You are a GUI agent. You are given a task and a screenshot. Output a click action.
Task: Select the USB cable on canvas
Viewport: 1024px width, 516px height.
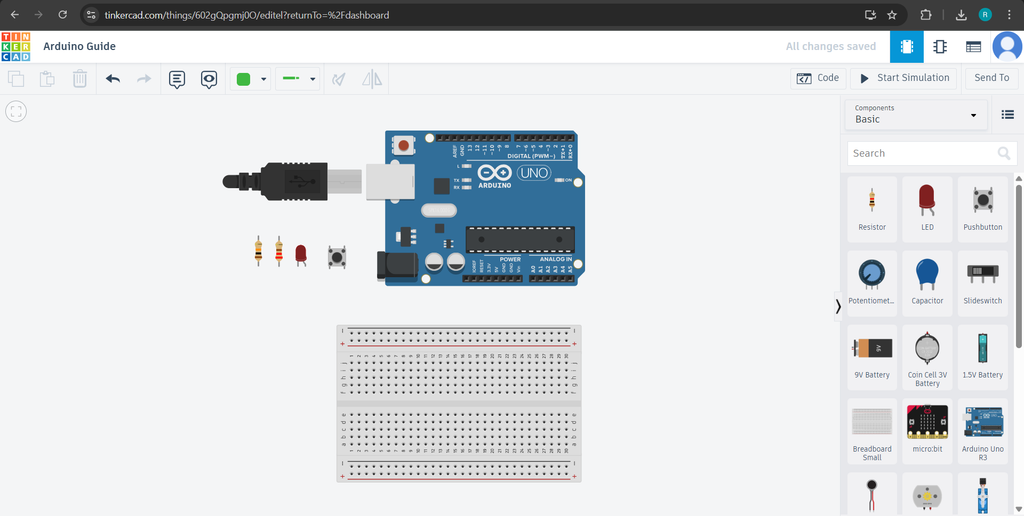pyautogui.click(x=292, y=180)
